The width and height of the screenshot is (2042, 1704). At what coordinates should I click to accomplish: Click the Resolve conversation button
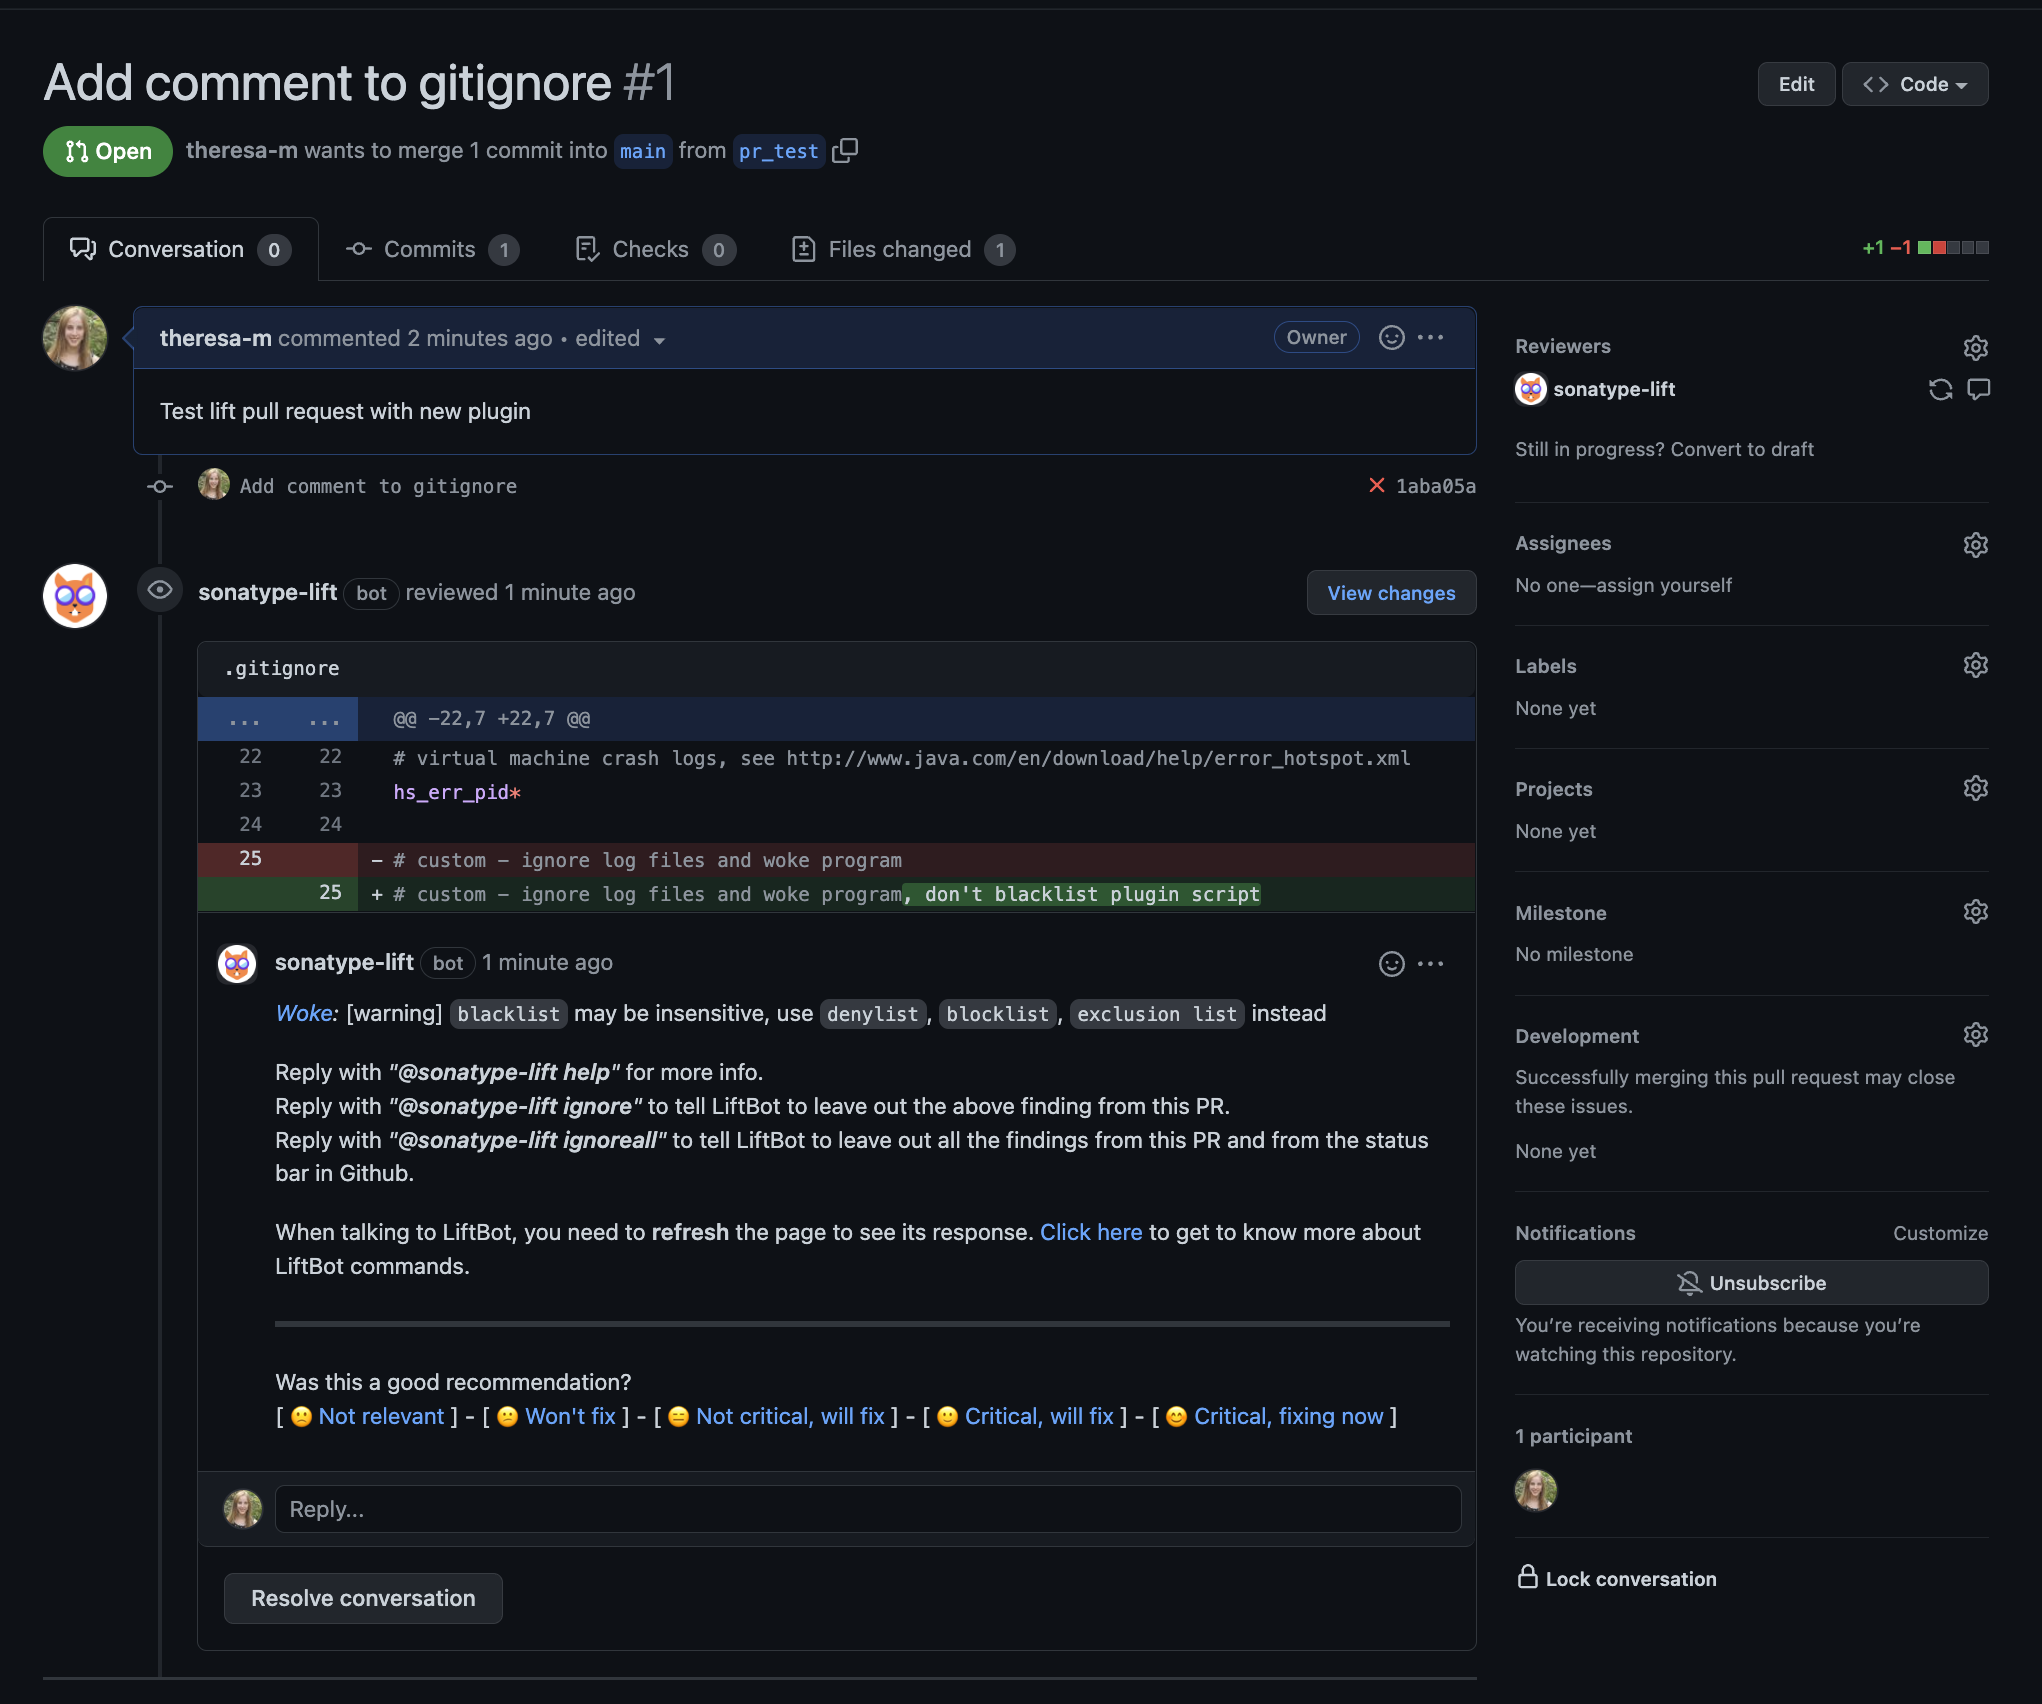tap(363, 1598)
